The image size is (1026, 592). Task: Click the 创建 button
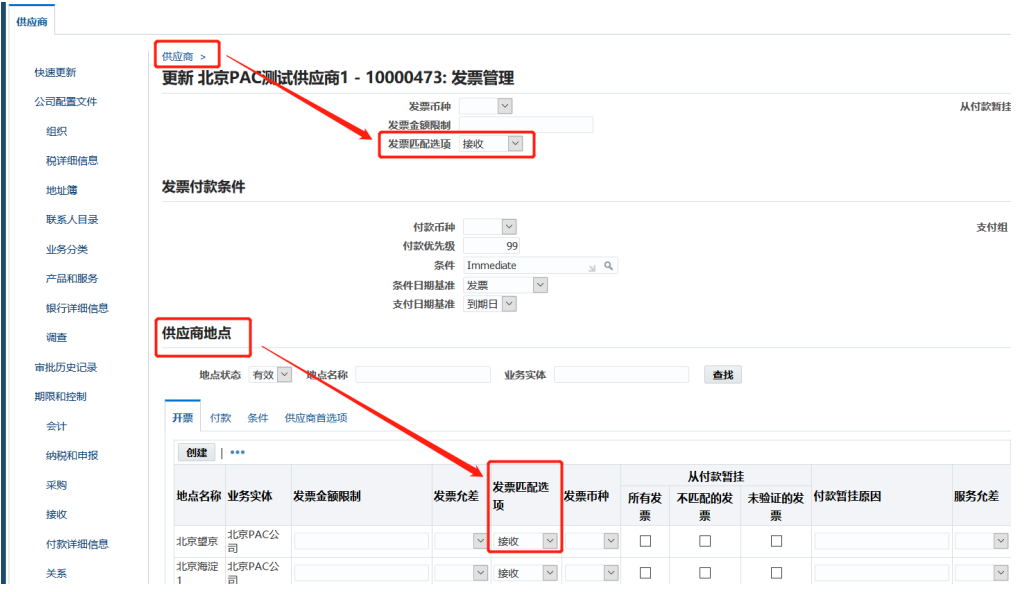coord(196,453)
